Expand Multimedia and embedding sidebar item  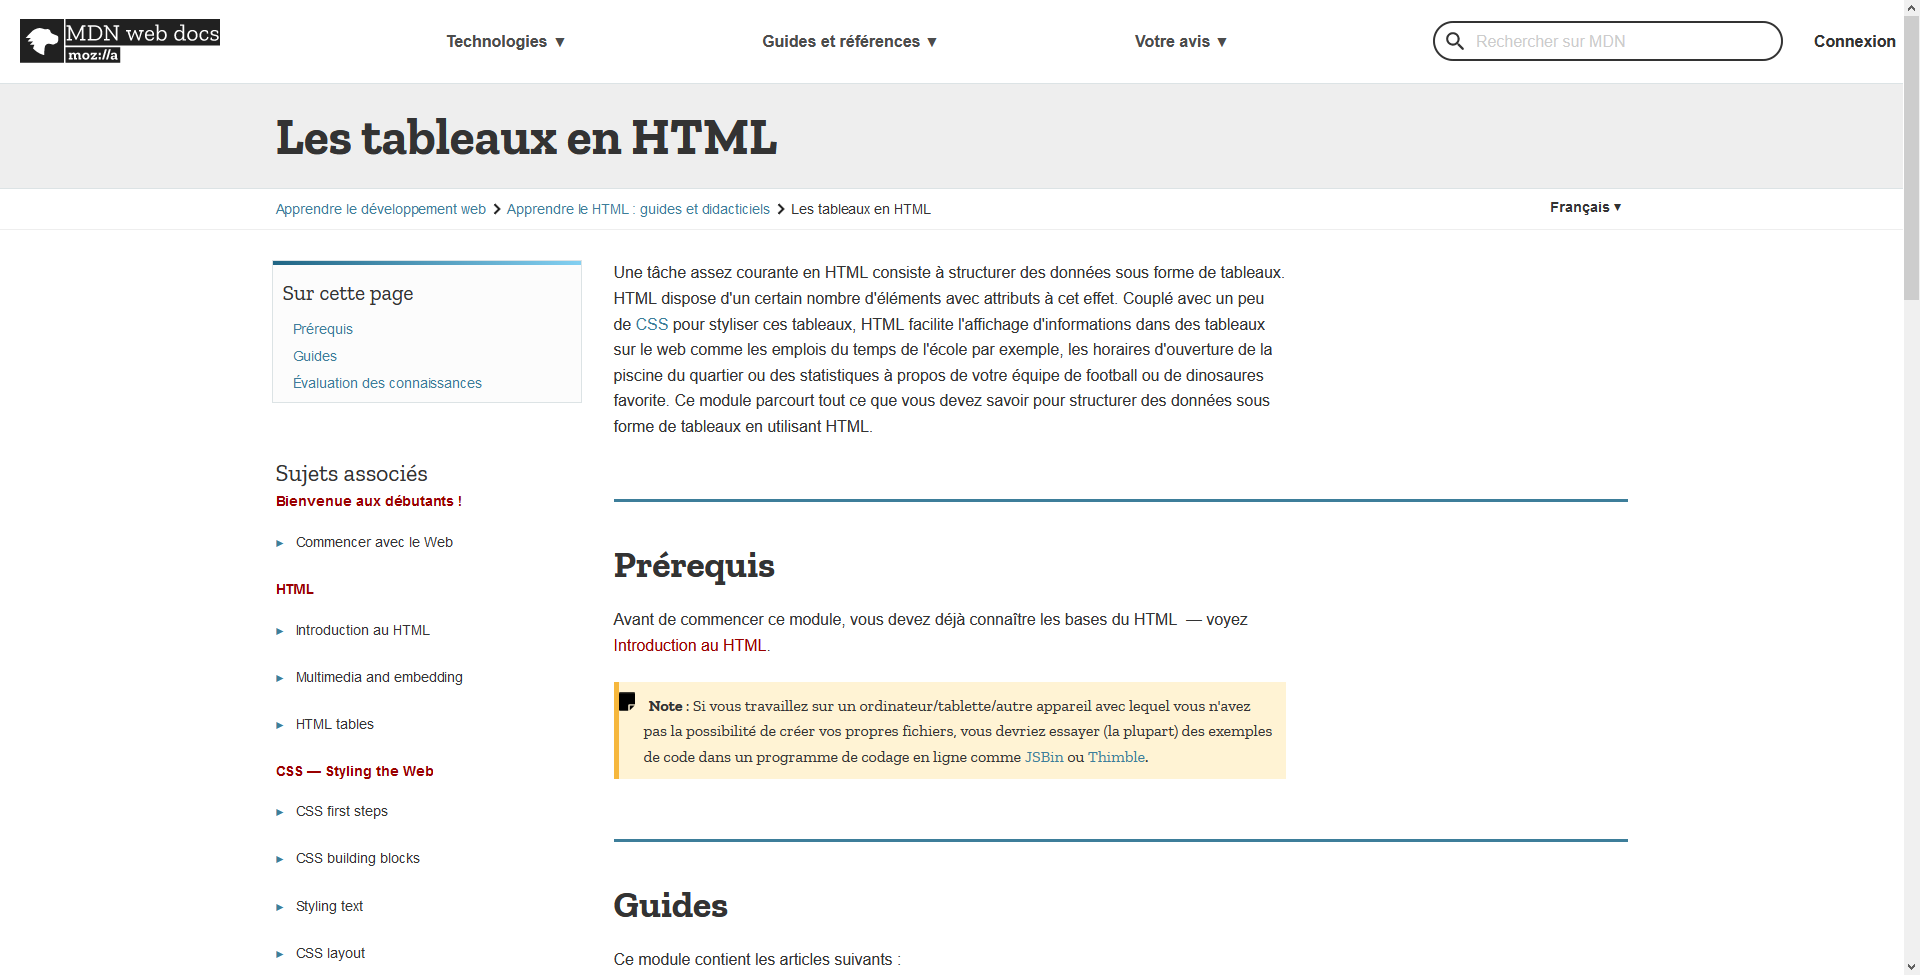point(379,677)
